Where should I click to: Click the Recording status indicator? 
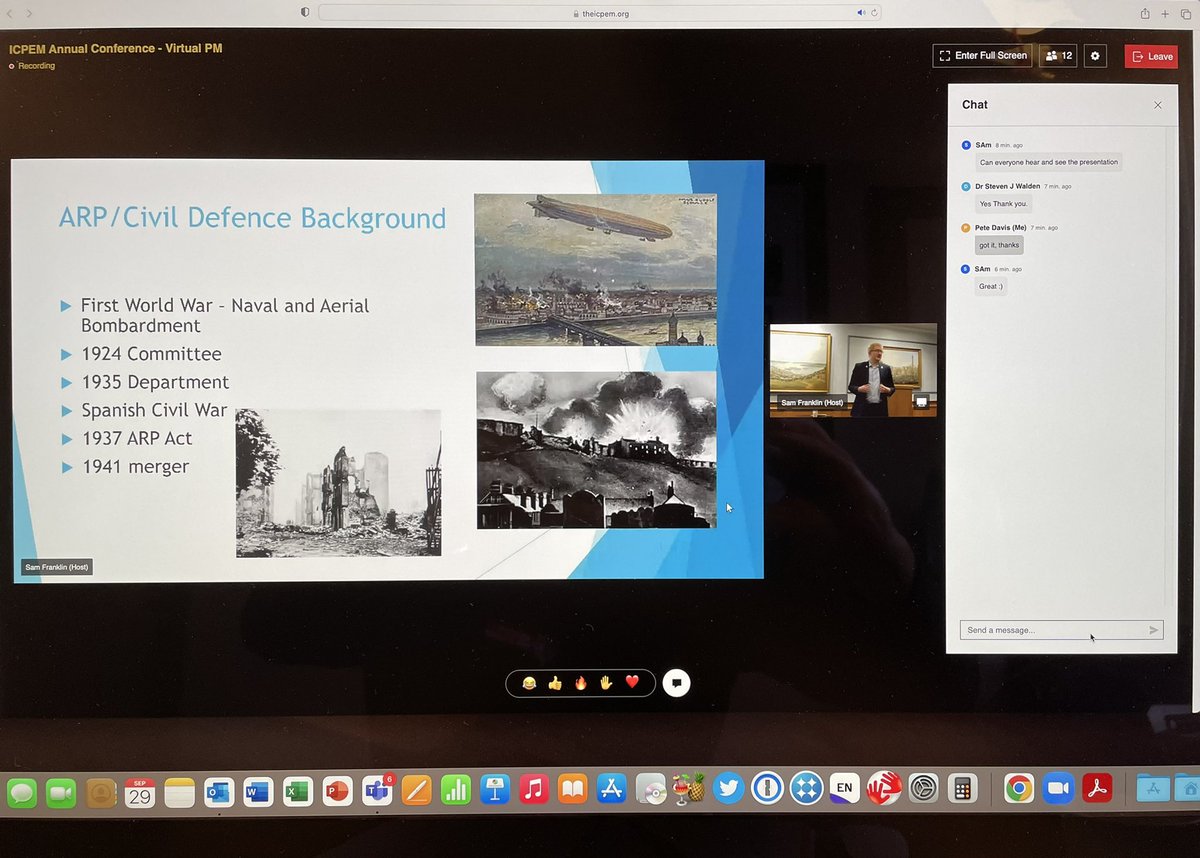coord(32,66)
